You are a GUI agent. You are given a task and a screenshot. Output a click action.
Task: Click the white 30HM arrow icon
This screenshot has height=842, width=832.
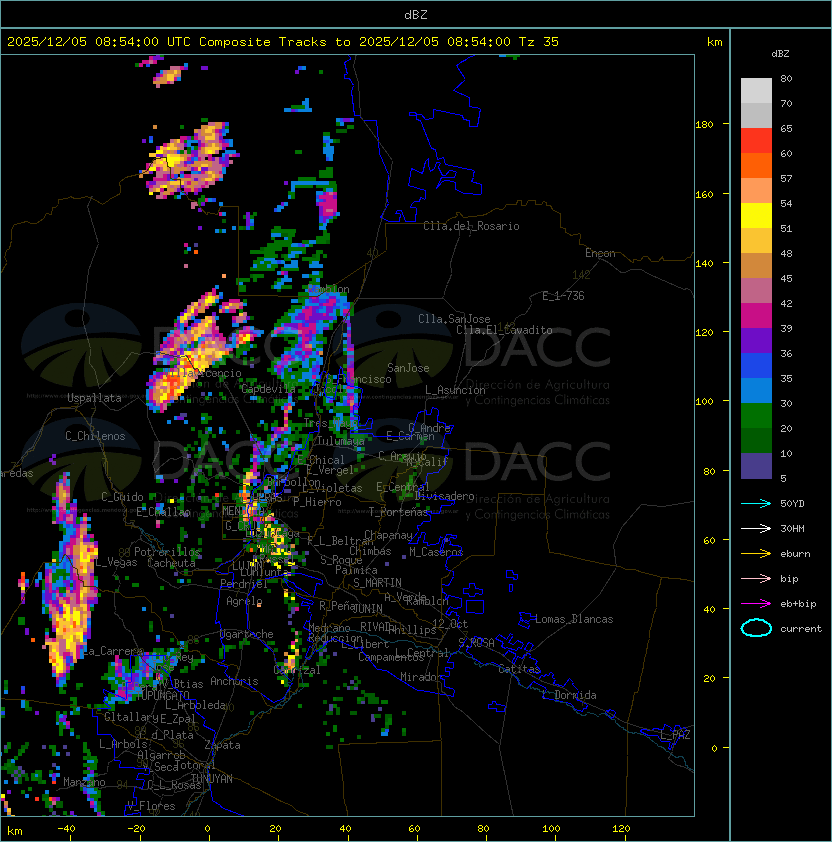point(756,528)
